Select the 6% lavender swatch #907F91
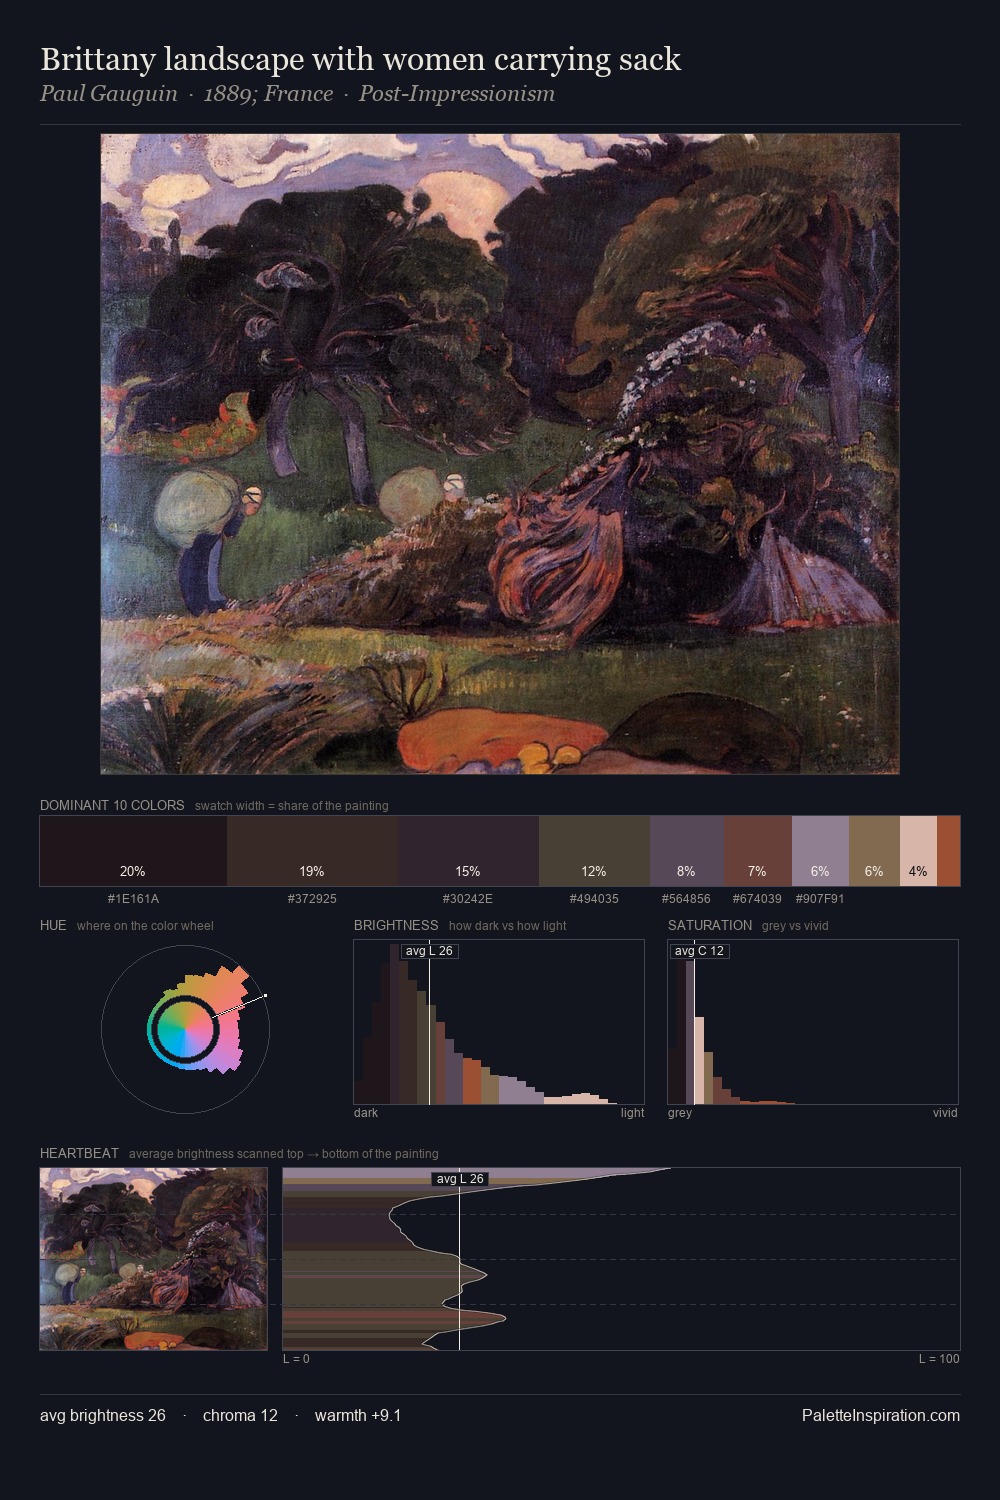Viewport: 1000px width, 1500px height. (x=820, y=851)
